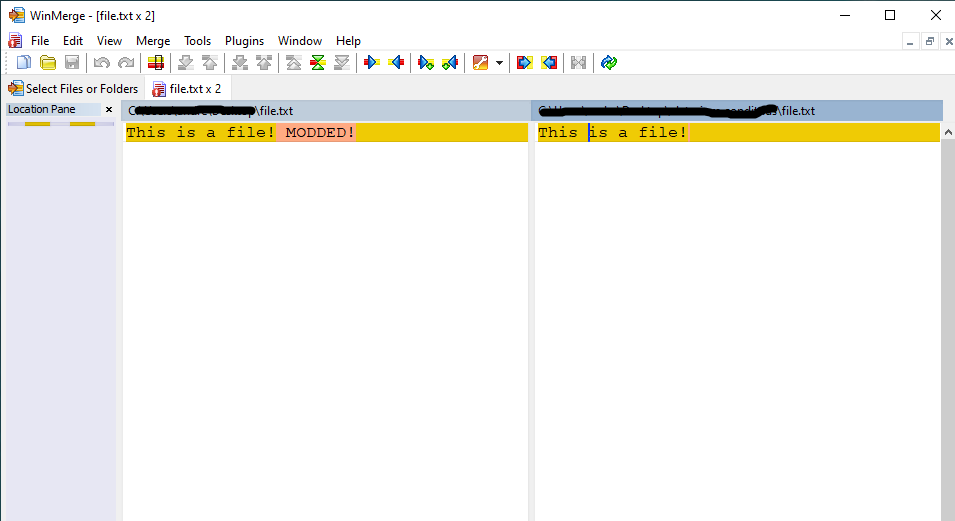This screenshot has width=955, height=521.
Task: Restore the inner document window
Action: click(929, 41)
